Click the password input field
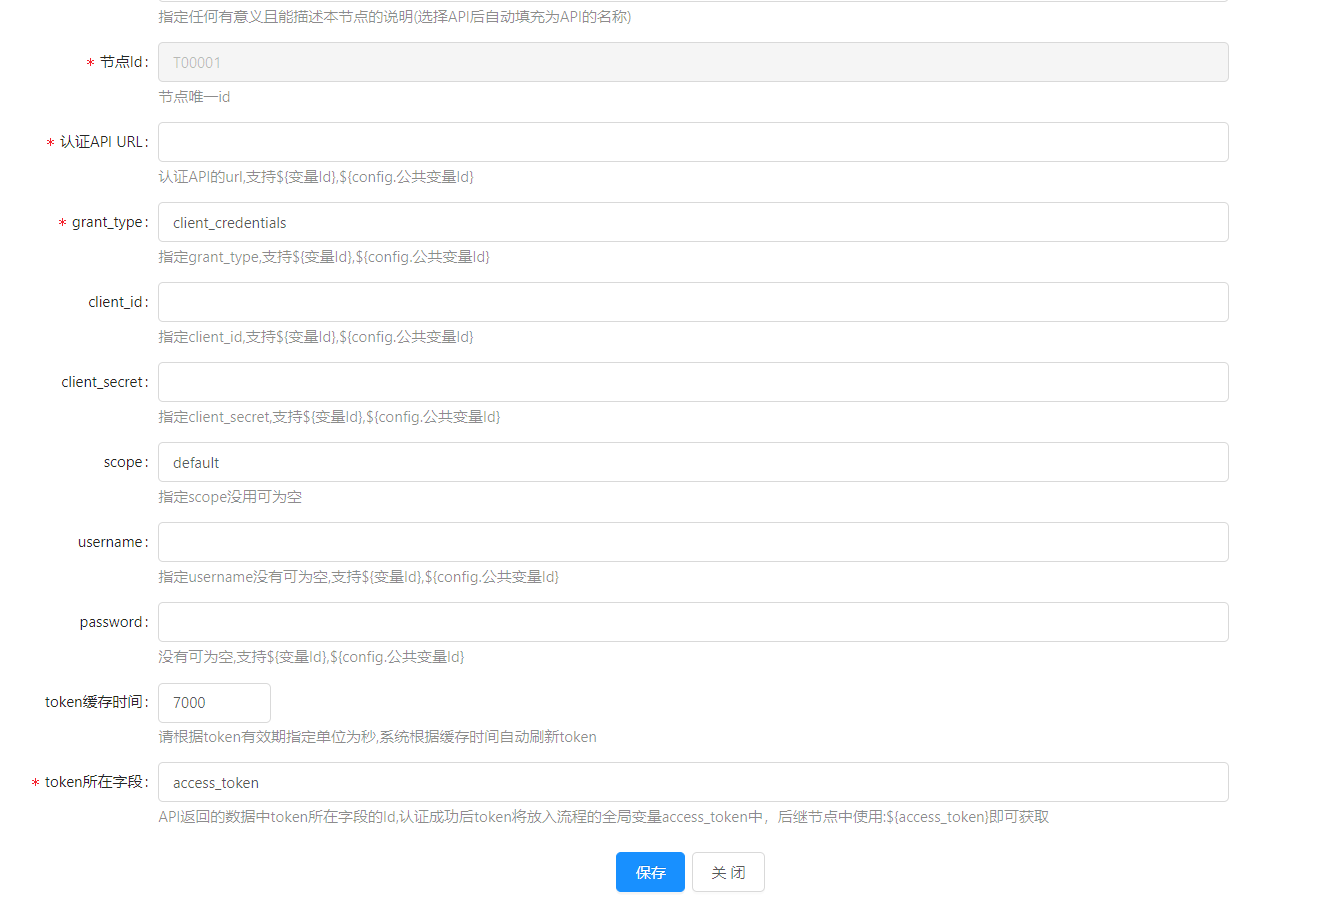Screen dimensions: 1340x917 click(692, 622)
